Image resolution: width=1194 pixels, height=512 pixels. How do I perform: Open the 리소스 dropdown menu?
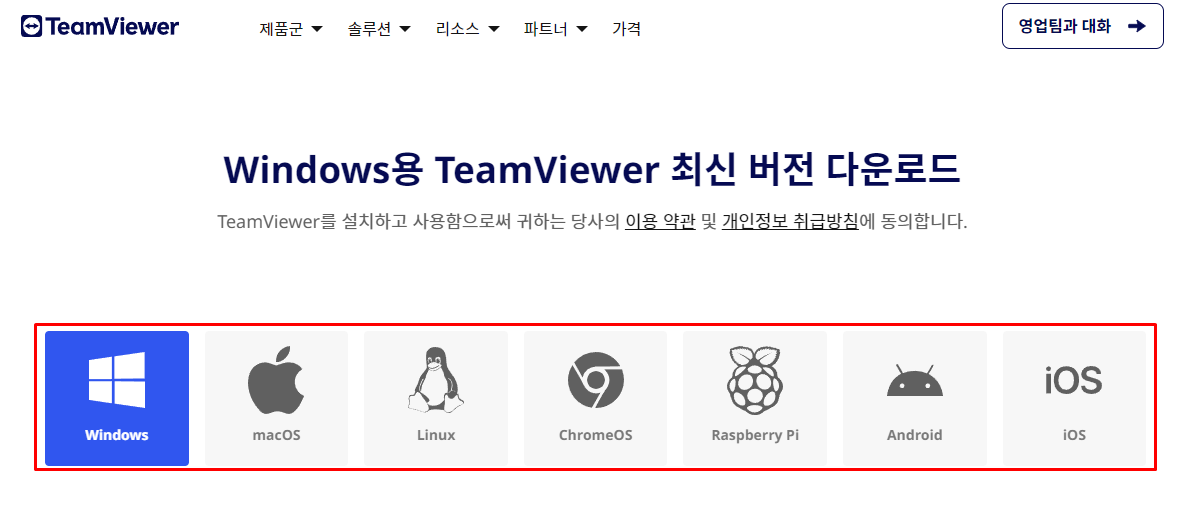[468, 29]
